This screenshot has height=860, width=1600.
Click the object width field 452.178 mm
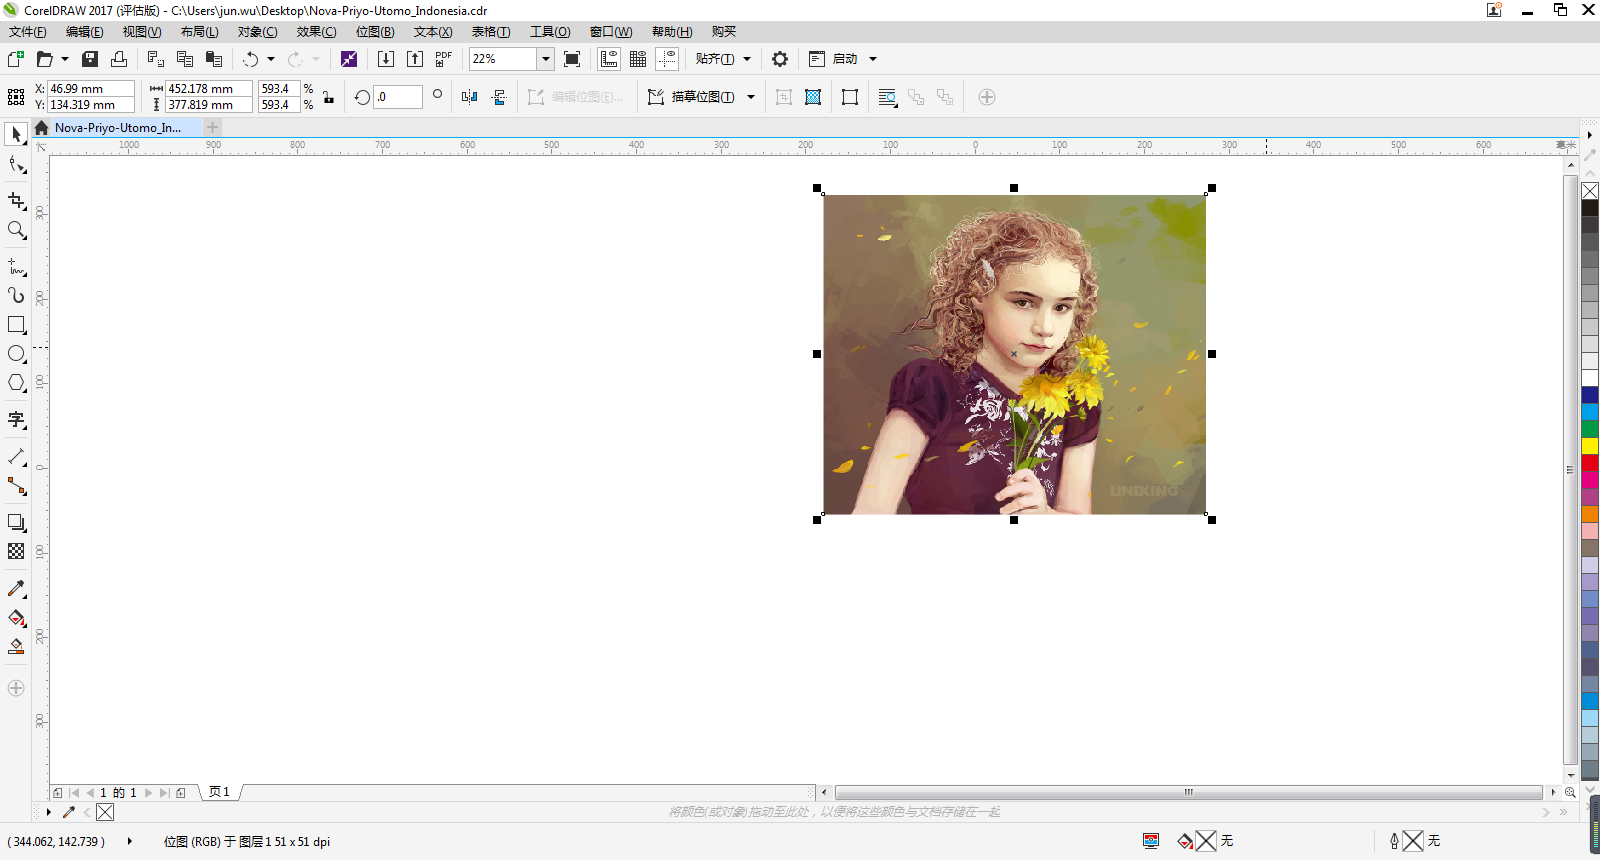(x=208, y=89)
